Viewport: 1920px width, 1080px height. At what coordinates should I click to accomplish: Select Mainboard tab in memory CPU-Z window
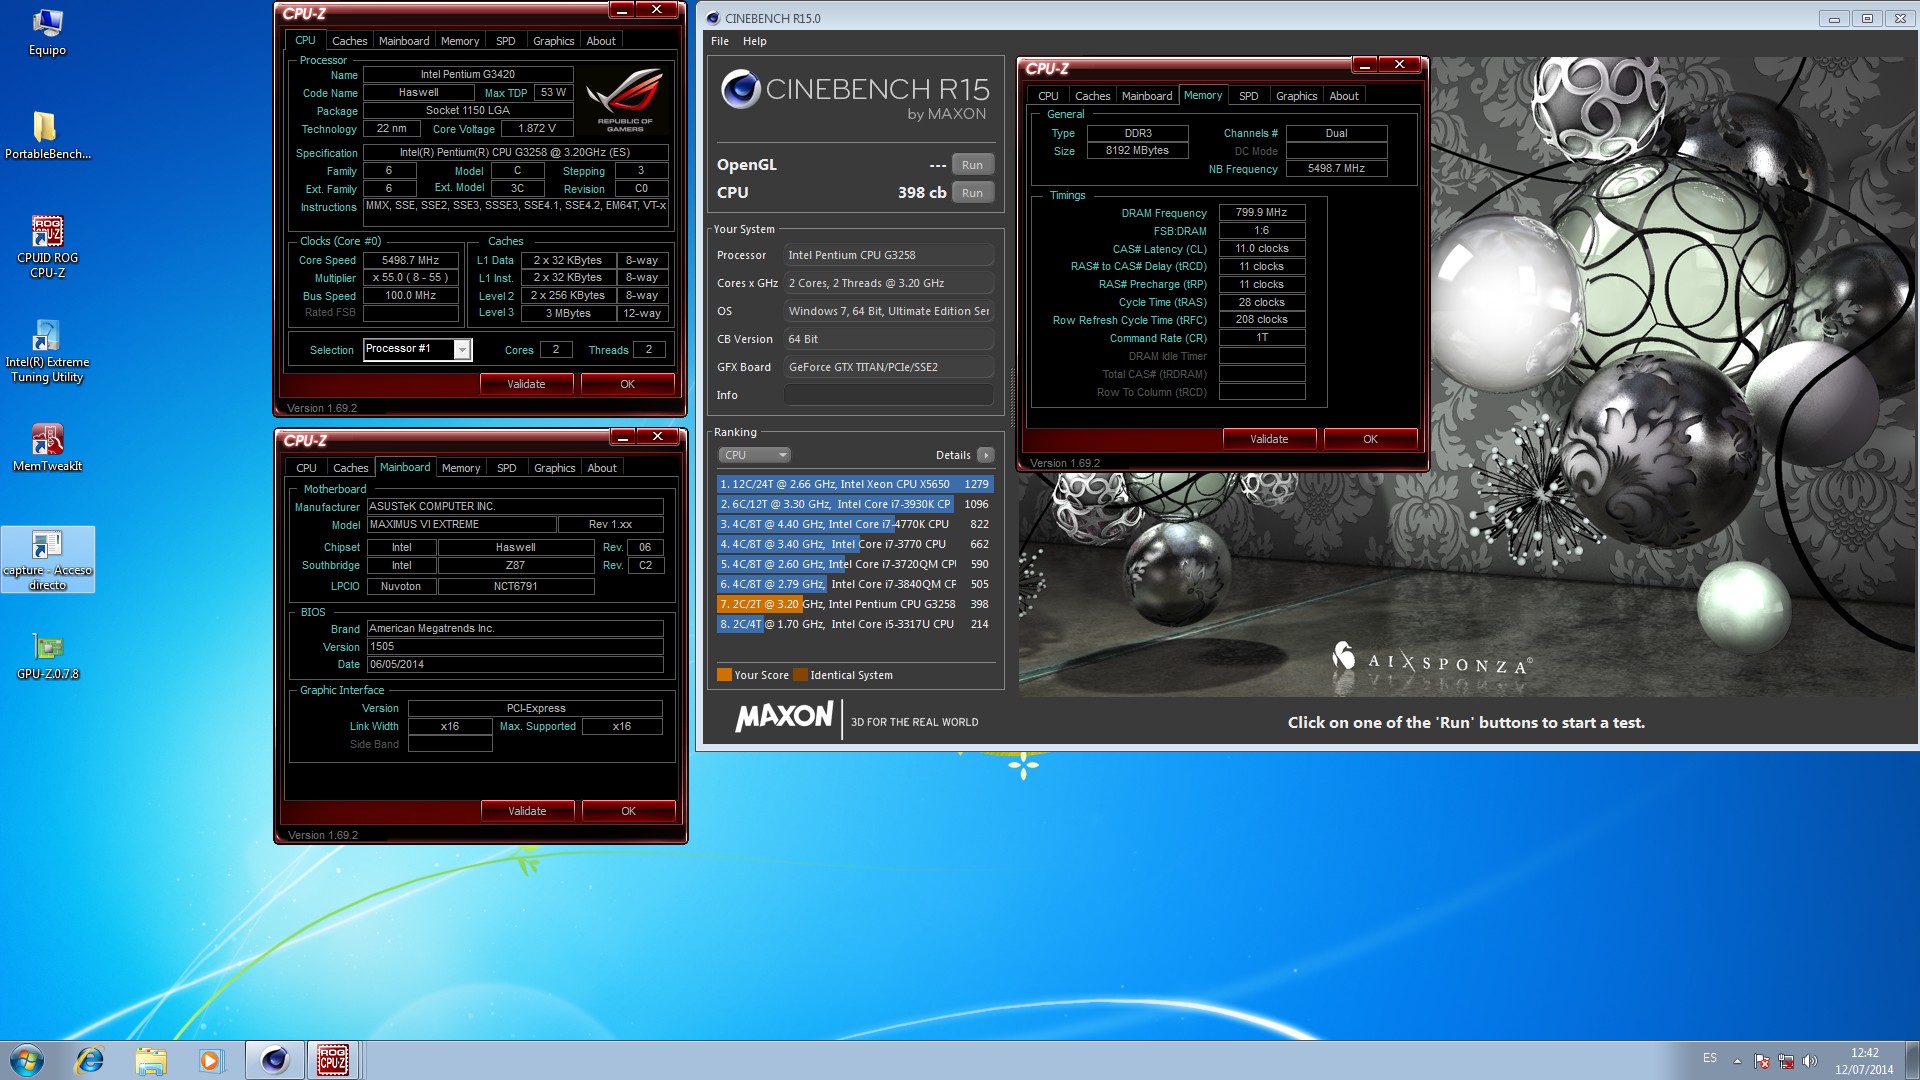pyautogui.click(x=1147, y=96)
